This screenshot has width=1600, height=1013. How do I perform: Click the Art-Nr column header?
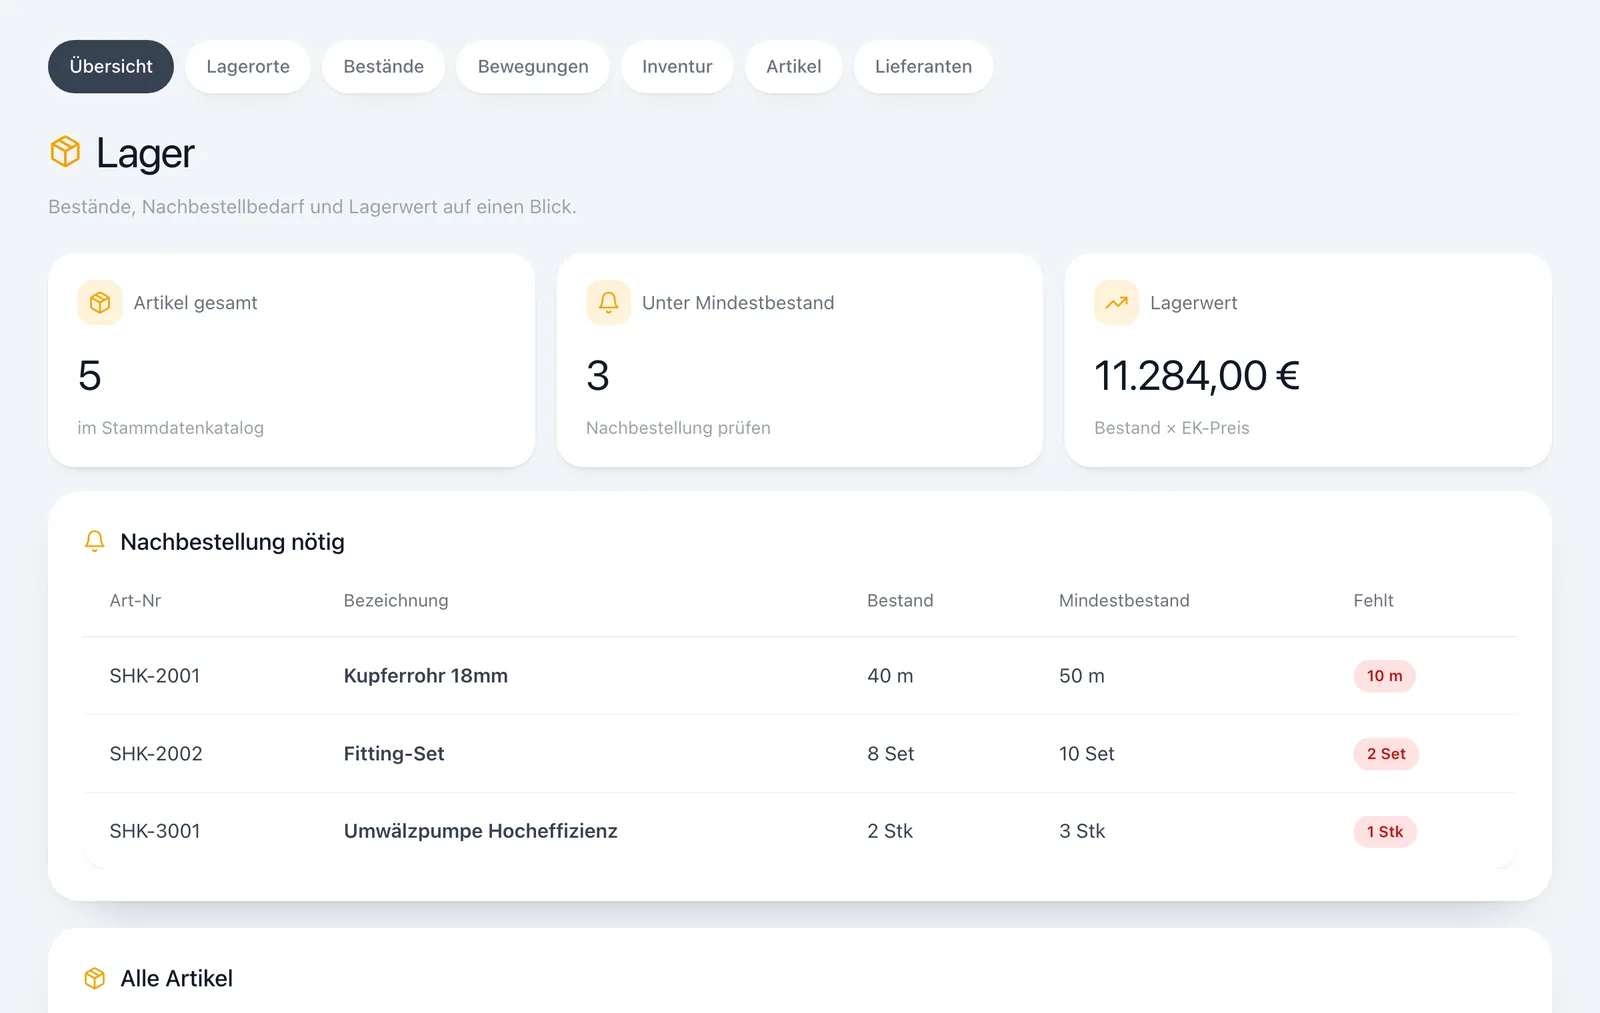click(x=135, y=601)
